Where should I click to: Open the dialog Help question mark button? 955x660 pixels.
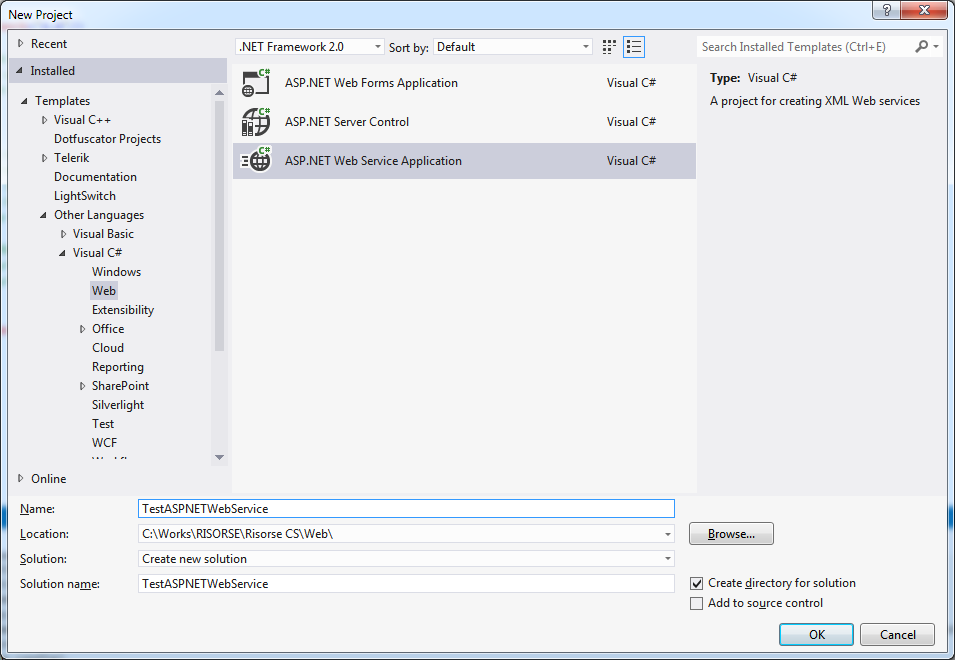pyautogui.click(x=886, y=10)
